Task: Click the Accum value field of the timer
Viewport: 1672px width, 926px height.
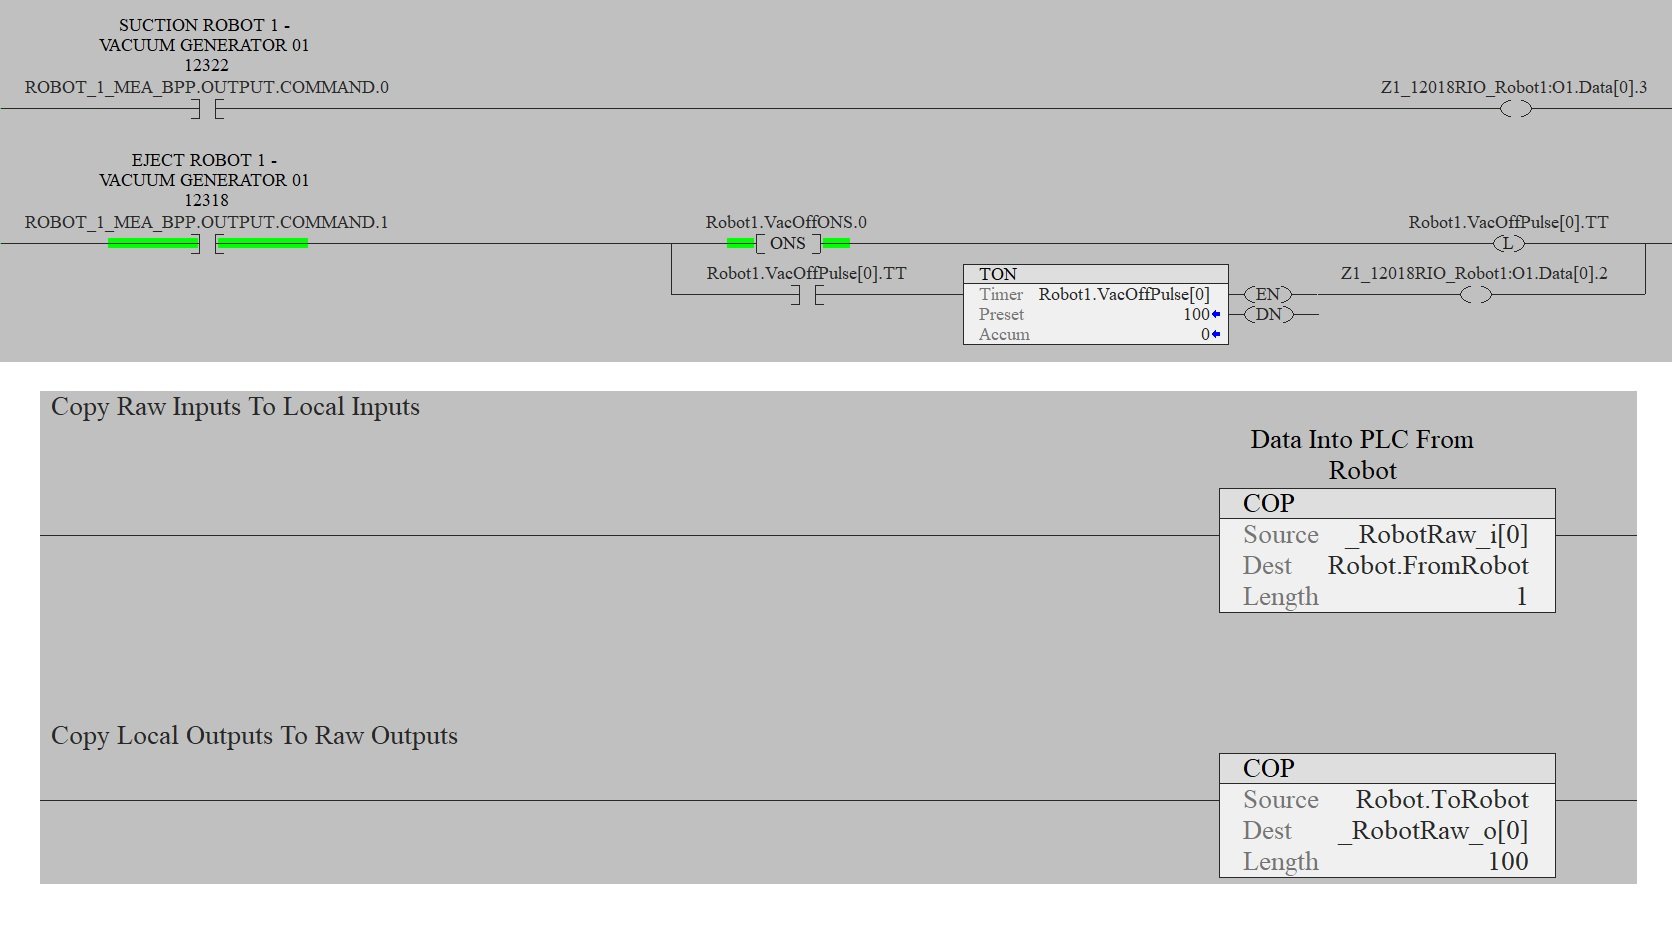Action: [x=1205, y=334]
